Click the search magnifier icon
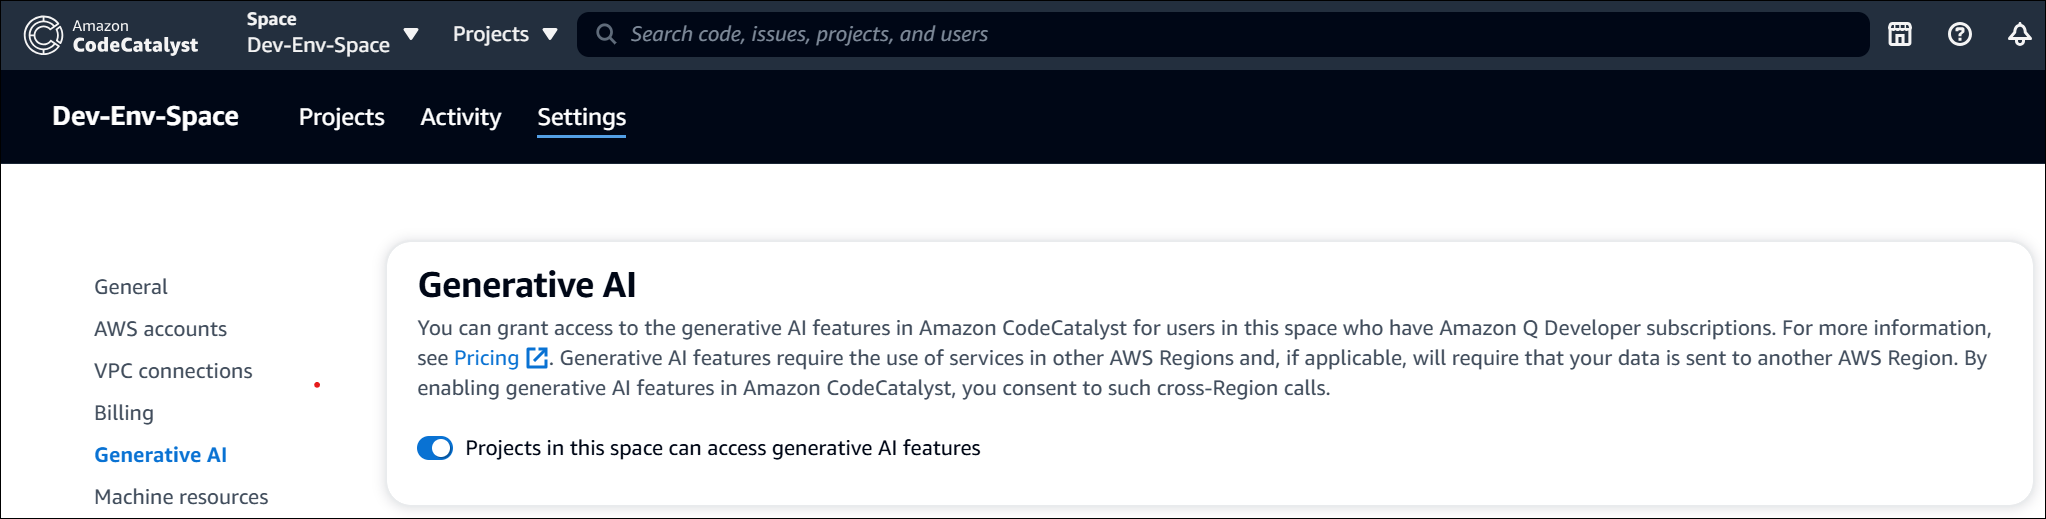This screenshot has height=519, width=2046. click(x=605, y=34)
